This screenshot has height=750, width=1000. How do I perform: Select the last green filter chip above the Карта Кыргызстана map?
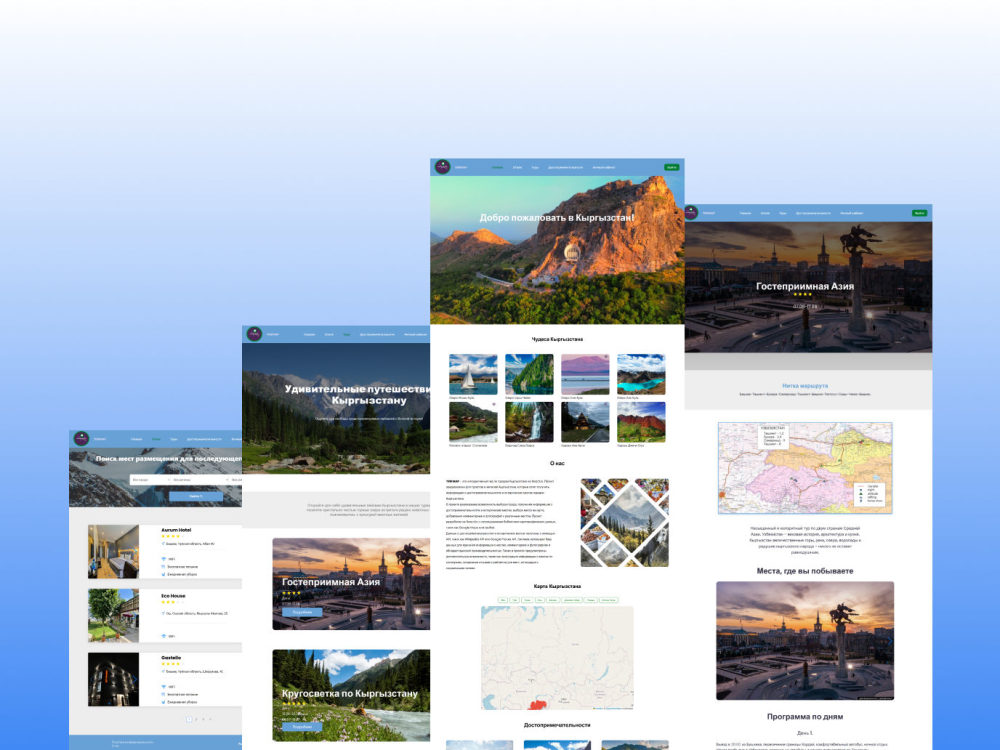[x=608, y=600]
